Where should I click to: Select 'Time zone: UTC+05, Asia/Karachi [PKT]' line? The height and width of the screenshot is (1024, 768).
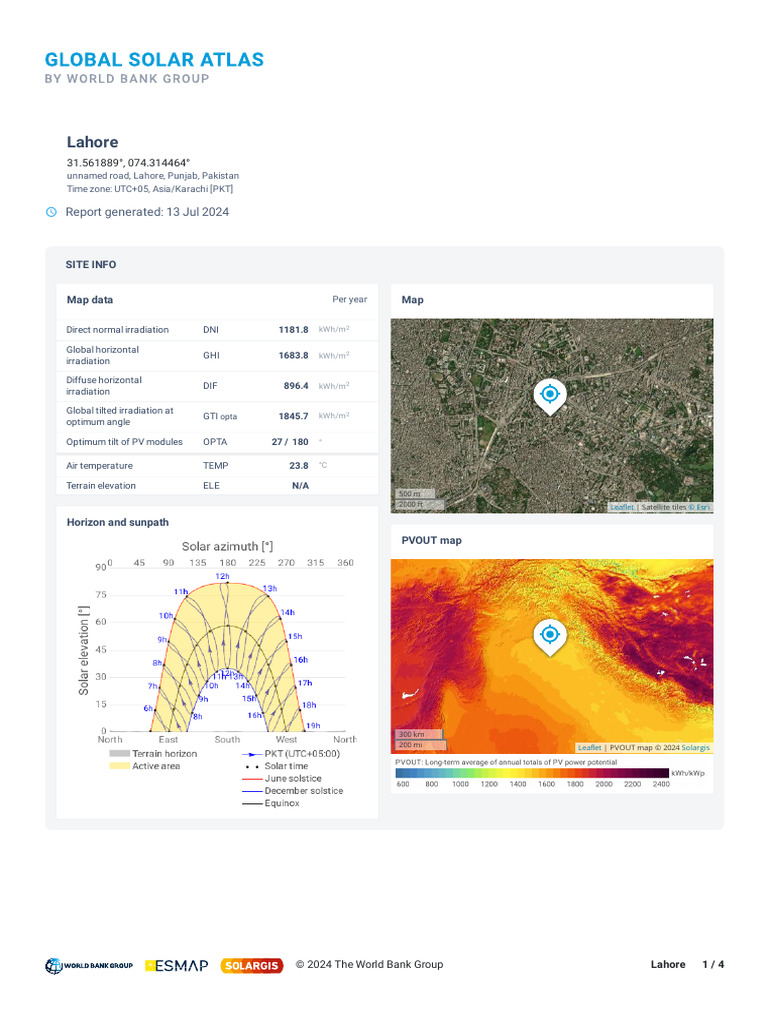[150, 189]
